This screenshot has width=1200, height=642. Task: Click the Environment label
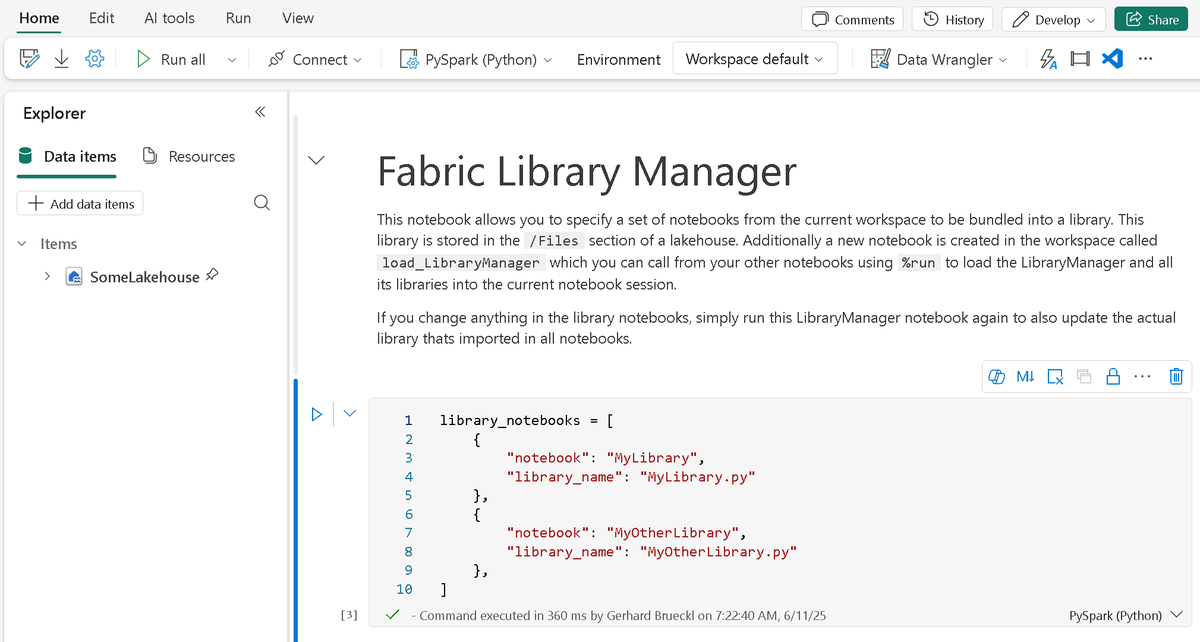(619, 60)
